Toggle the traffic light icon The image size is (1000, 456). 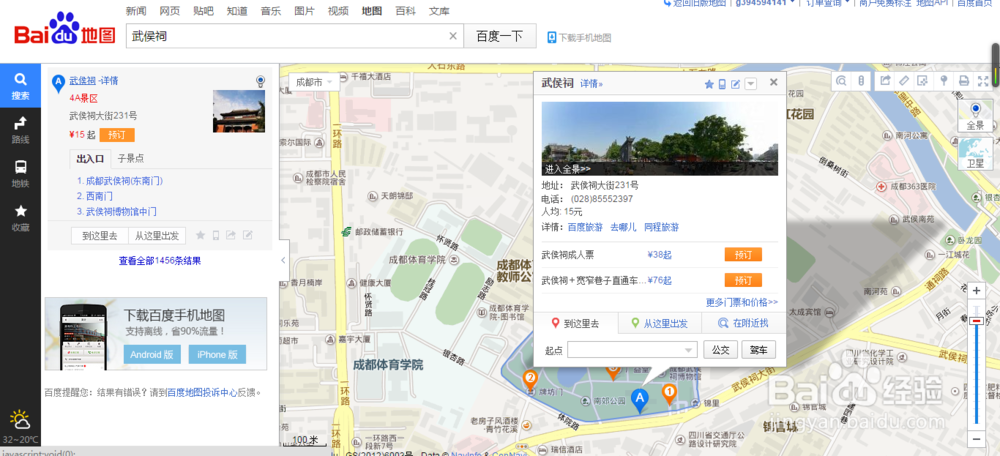860,80
